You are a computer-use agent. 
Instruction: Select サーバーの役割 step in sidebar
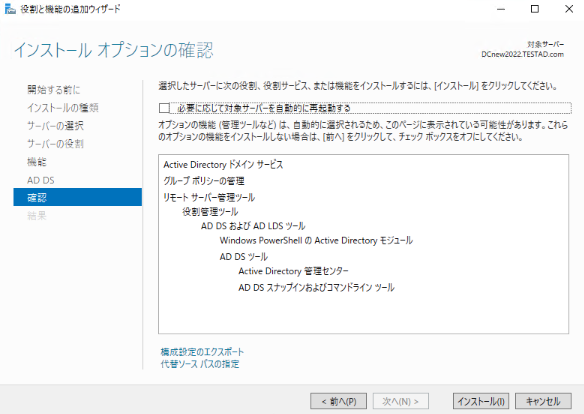click(x=55, y=144)
